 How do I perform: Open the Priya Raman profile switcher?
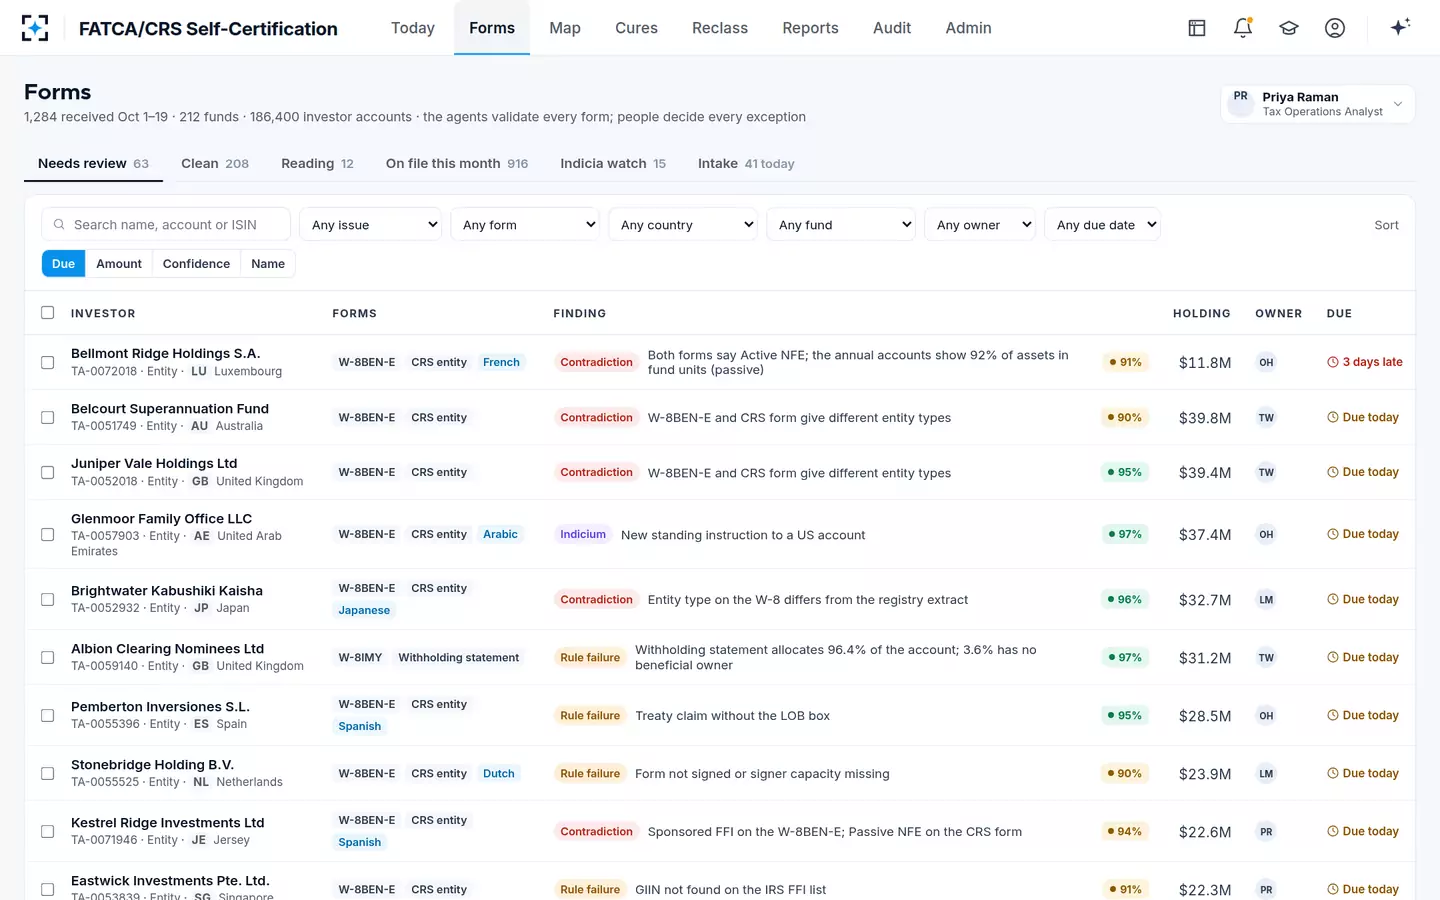click(x=1317, y=104)
